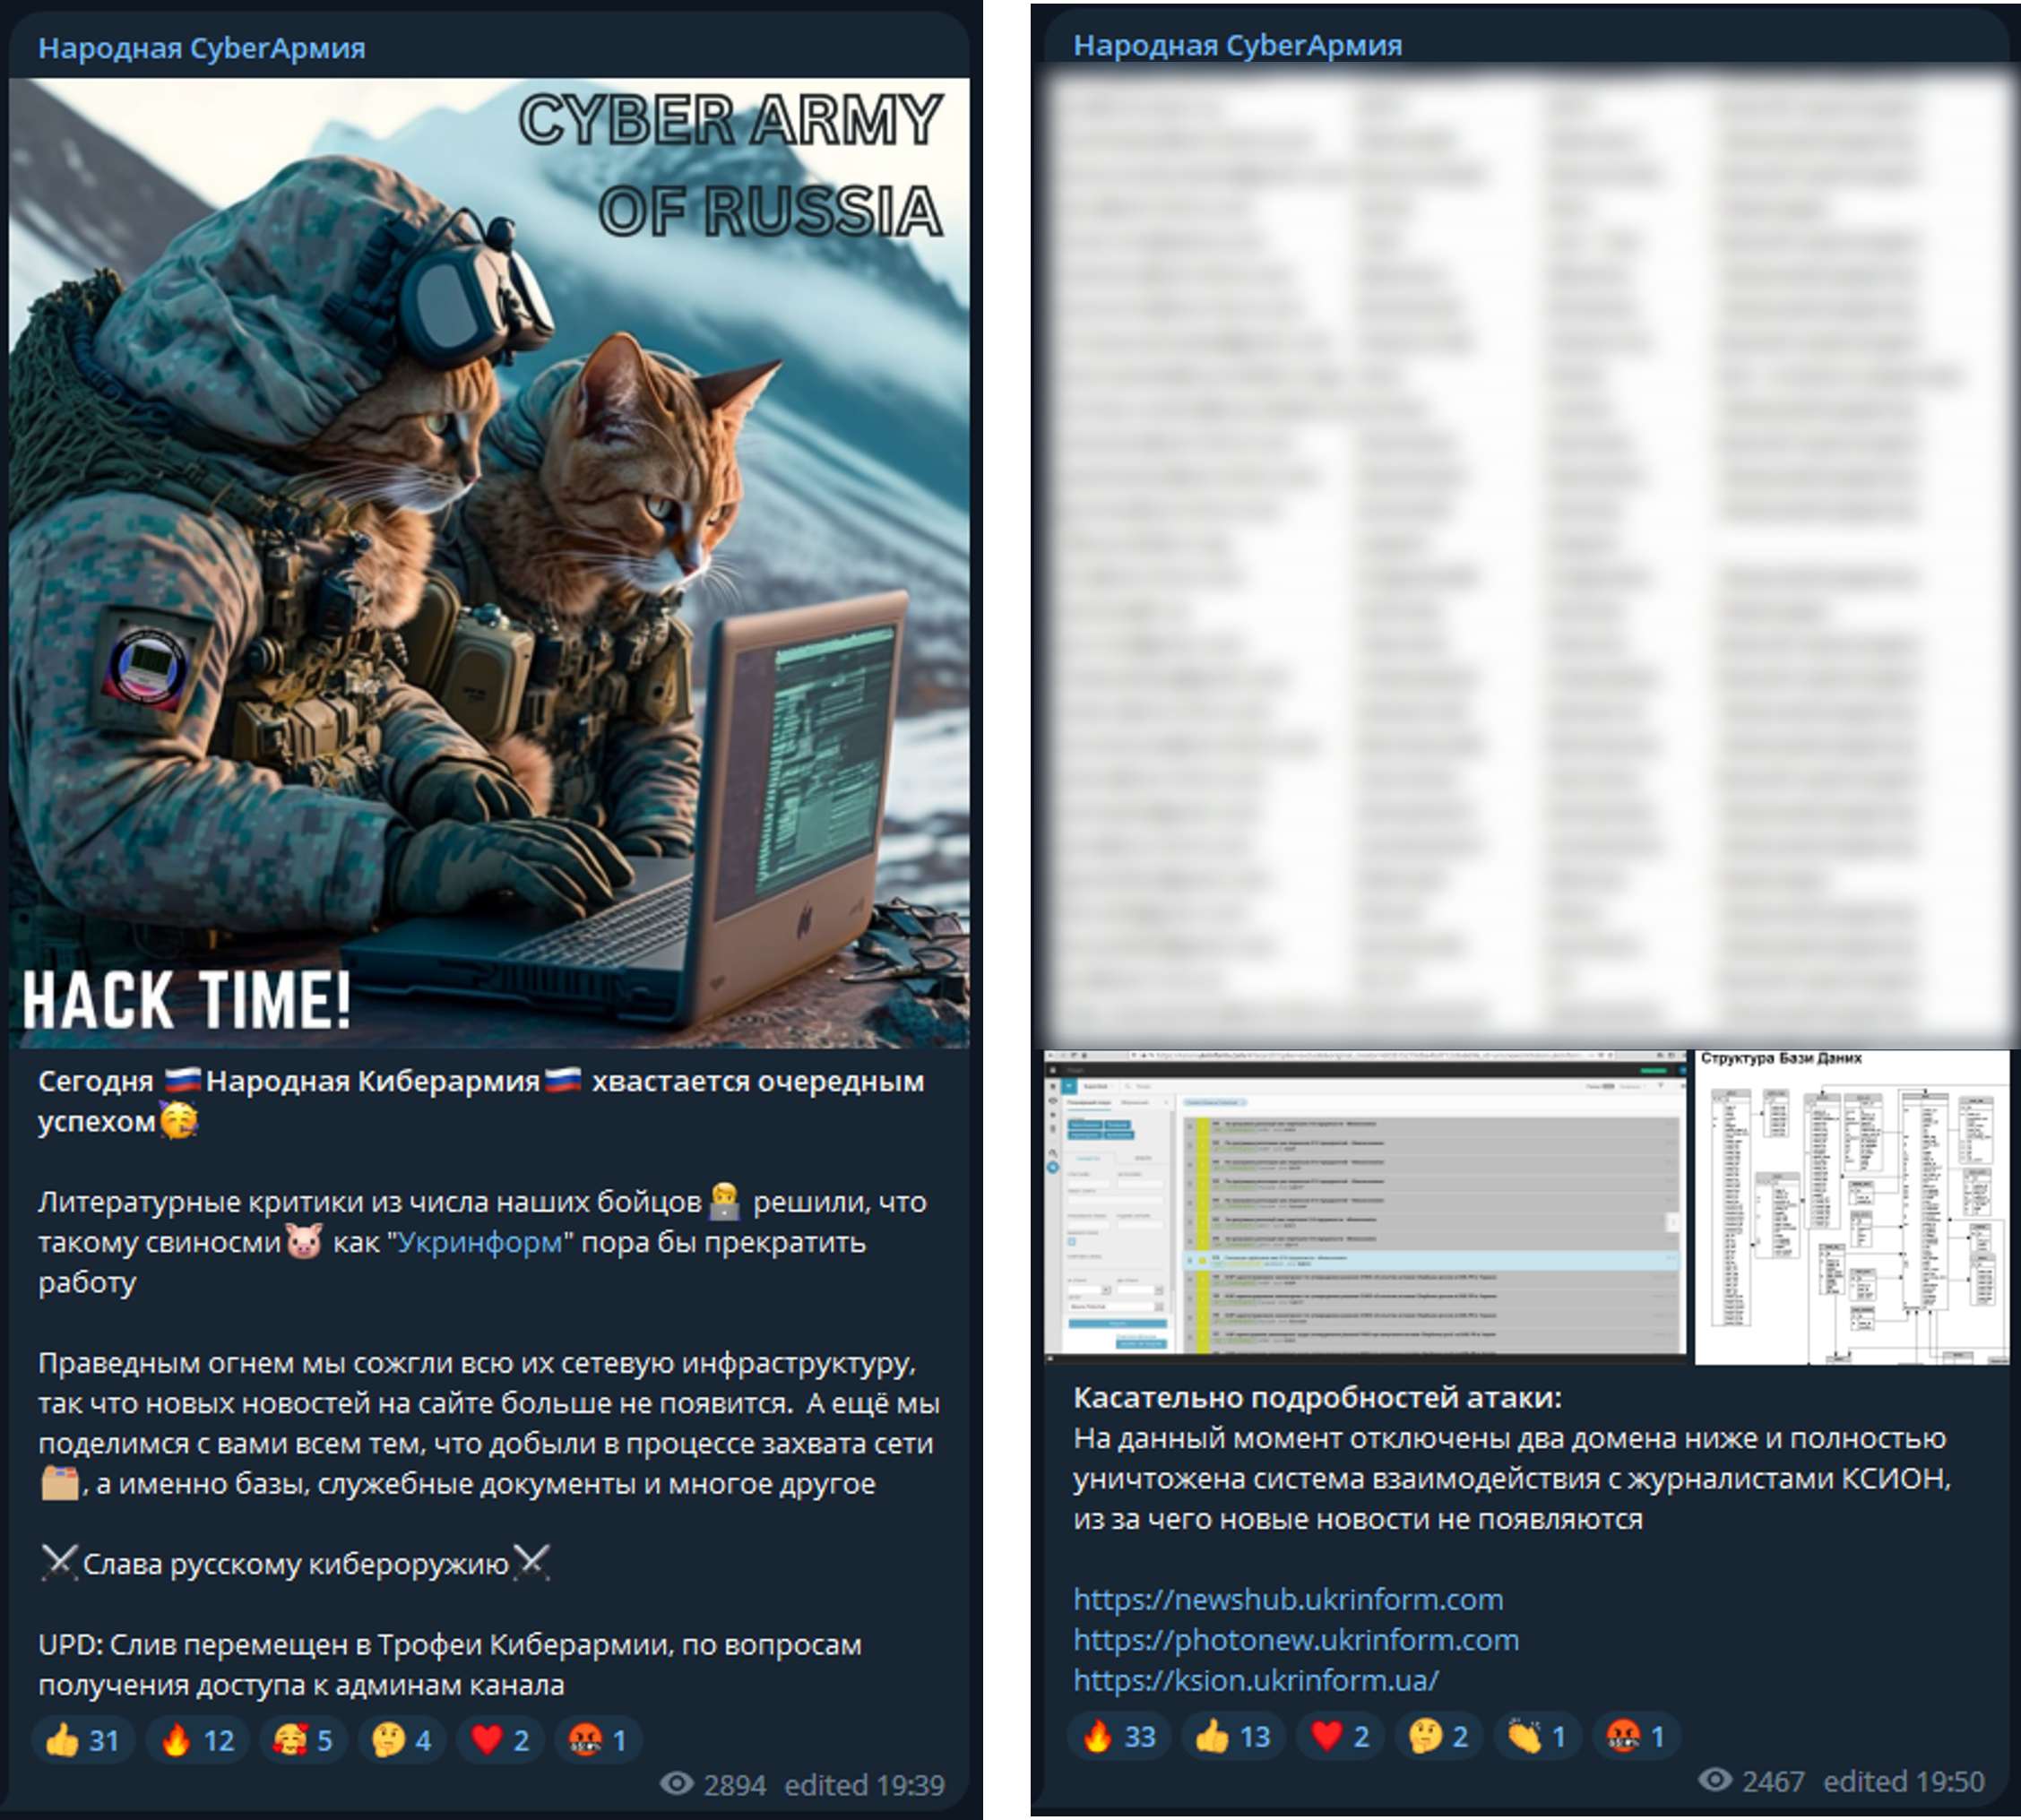
Task: Click fire reaction with 33 count
Action: pos(1118,1737)
